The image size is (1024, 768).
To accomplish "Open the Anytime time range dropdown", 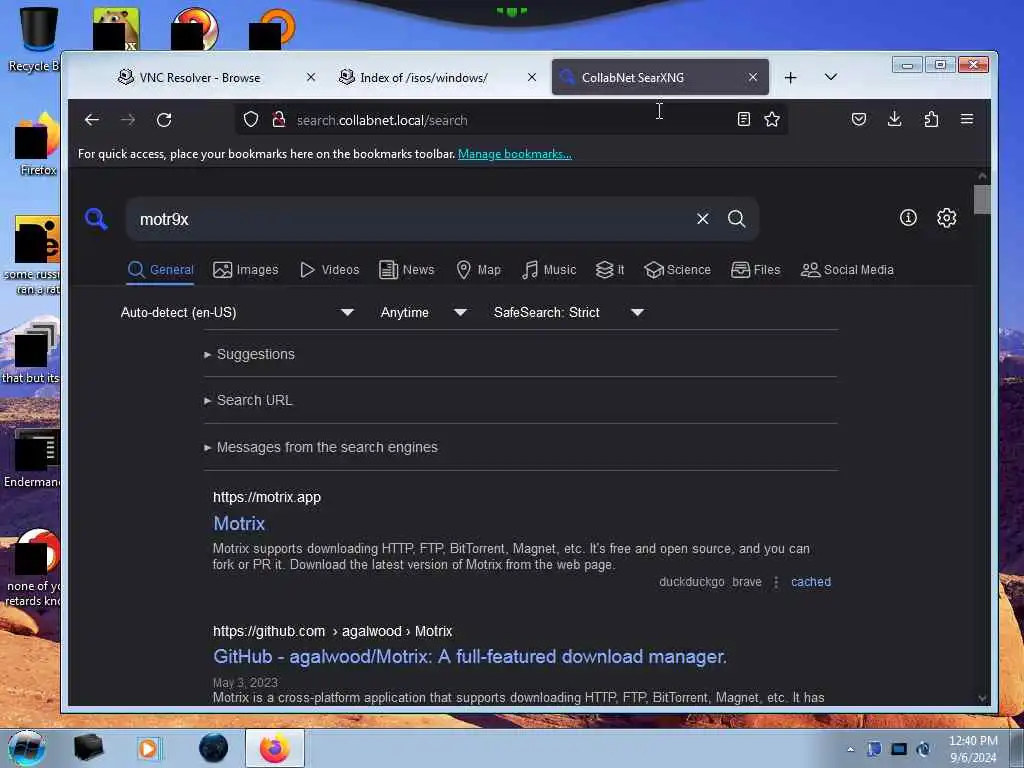I will (423, 312).
